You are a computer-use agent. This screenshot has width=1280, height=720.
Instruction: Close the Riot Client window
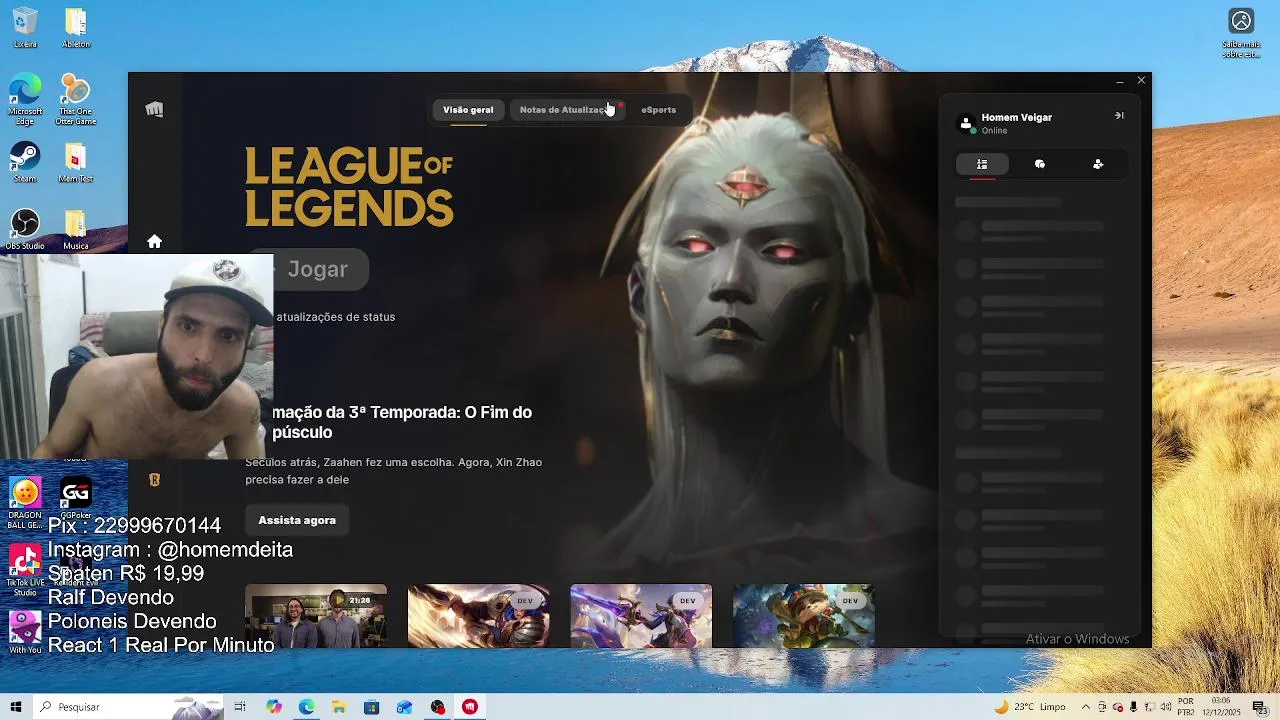tap(1141, 80)
